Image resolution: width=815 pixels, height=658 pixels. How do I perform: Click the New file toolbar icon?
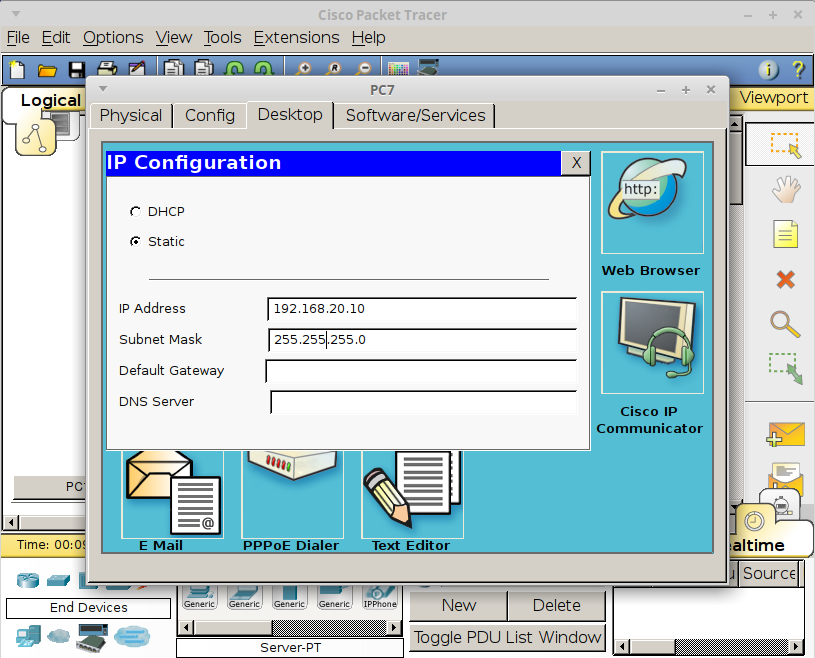(17, 69)
